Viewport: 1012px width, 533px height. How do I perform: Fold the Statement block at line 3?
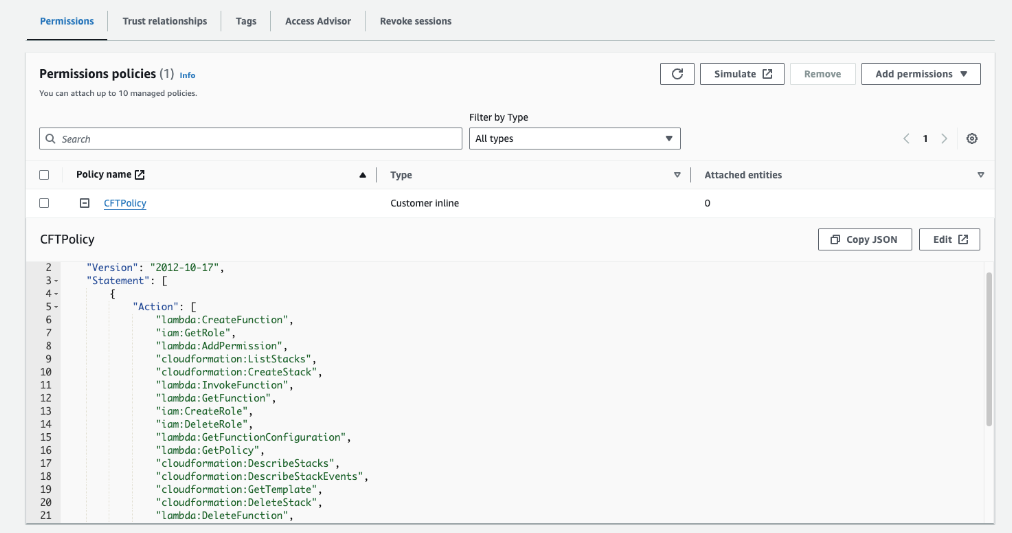pyautogui.click(x=54, y=282)
